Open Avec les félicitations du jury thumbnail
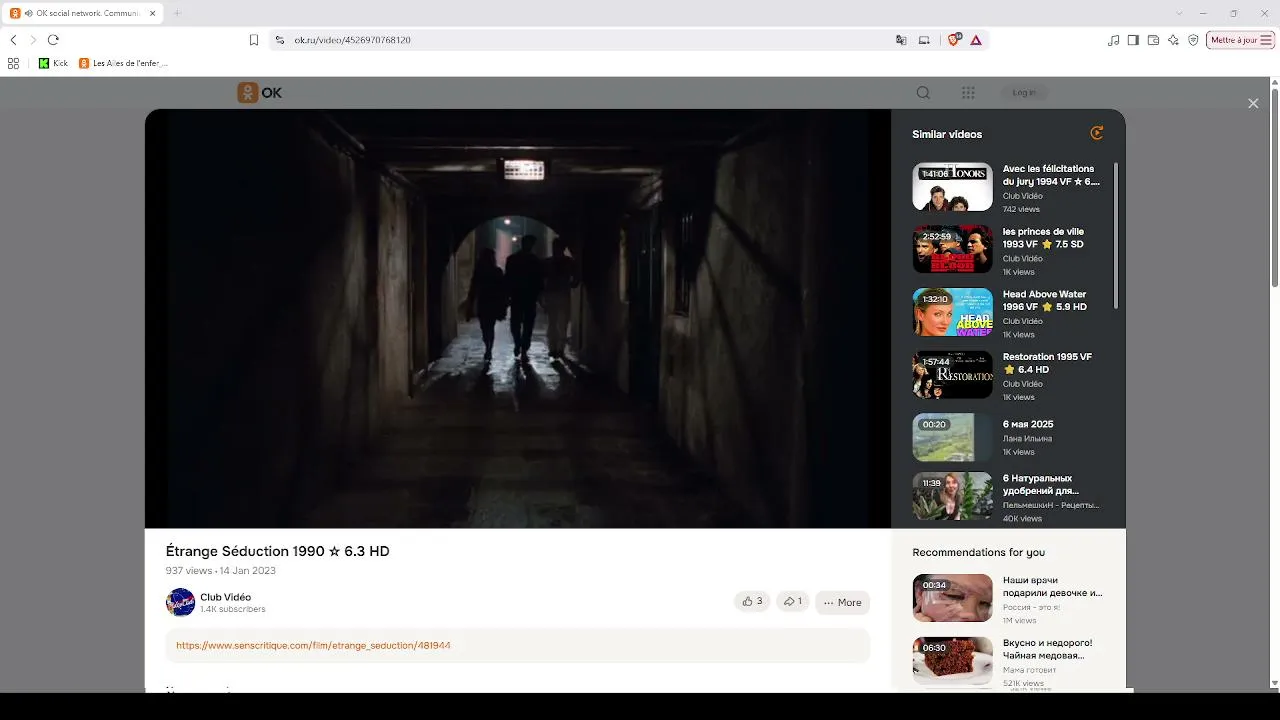1280x720 pixels. [952, 187]
